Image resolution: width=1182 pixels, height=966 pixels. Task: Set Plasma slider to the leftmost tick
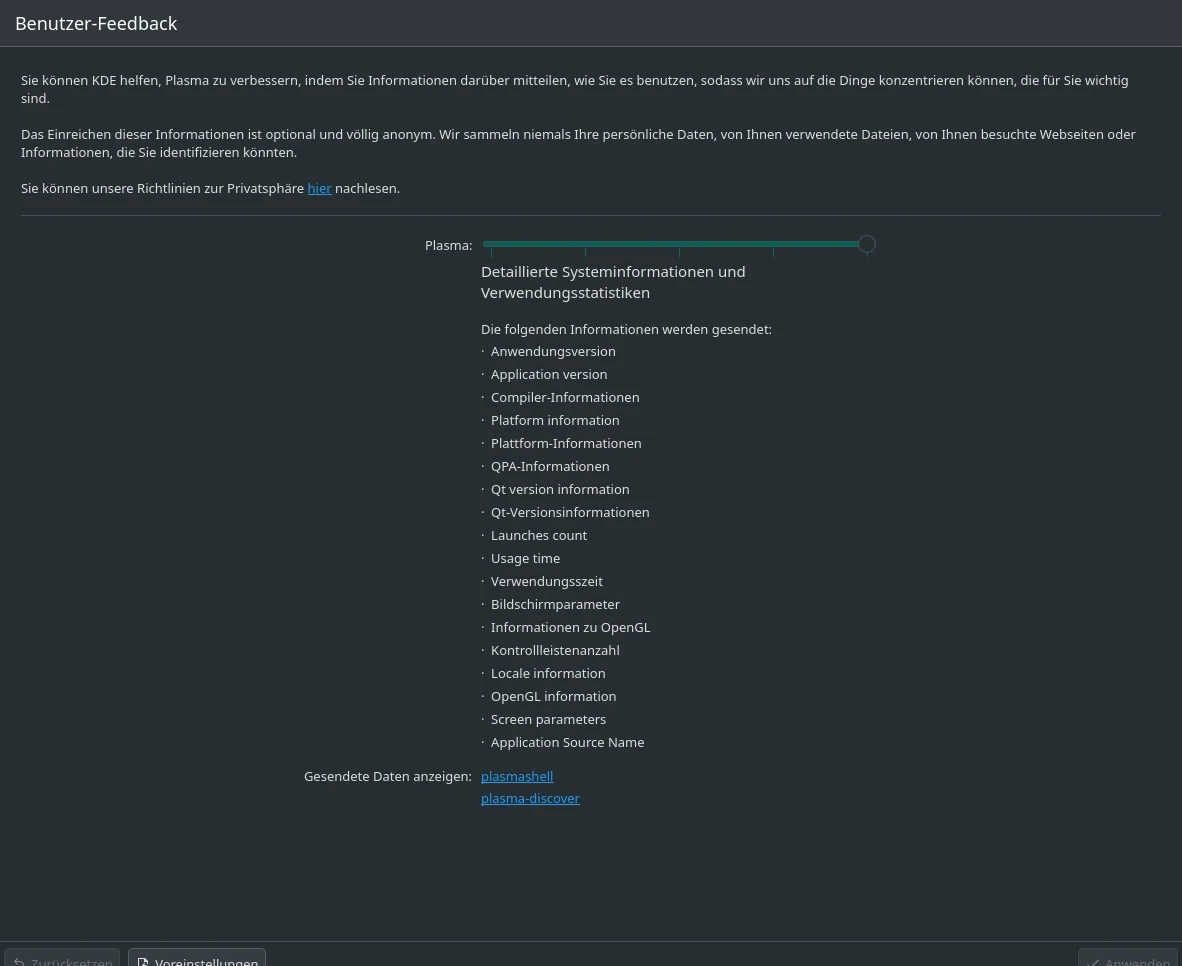491,244
